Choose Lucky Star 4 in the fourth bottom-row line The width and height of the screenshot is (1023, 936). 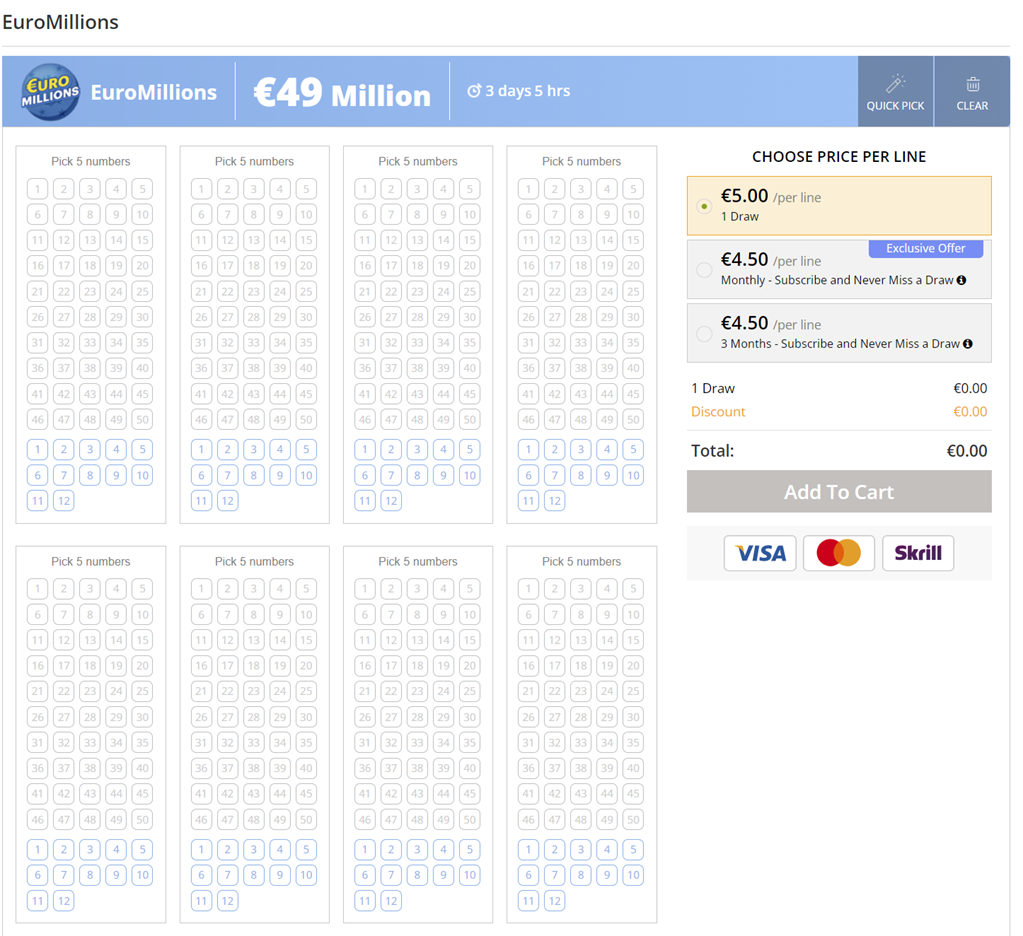click(607, 849)
